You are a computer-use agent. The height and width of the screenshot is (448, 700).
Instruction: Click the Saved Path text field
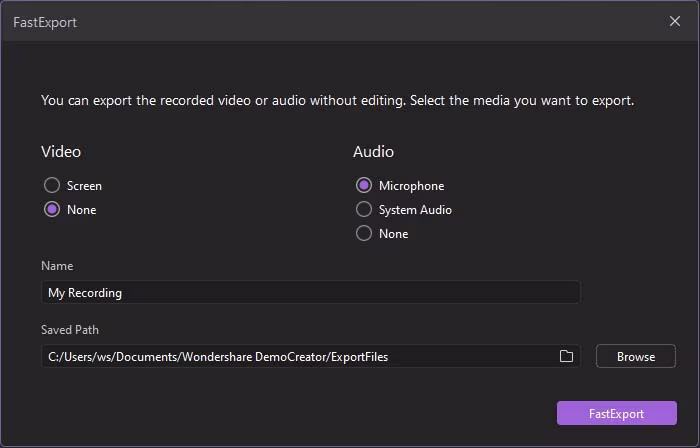[300, 356]
